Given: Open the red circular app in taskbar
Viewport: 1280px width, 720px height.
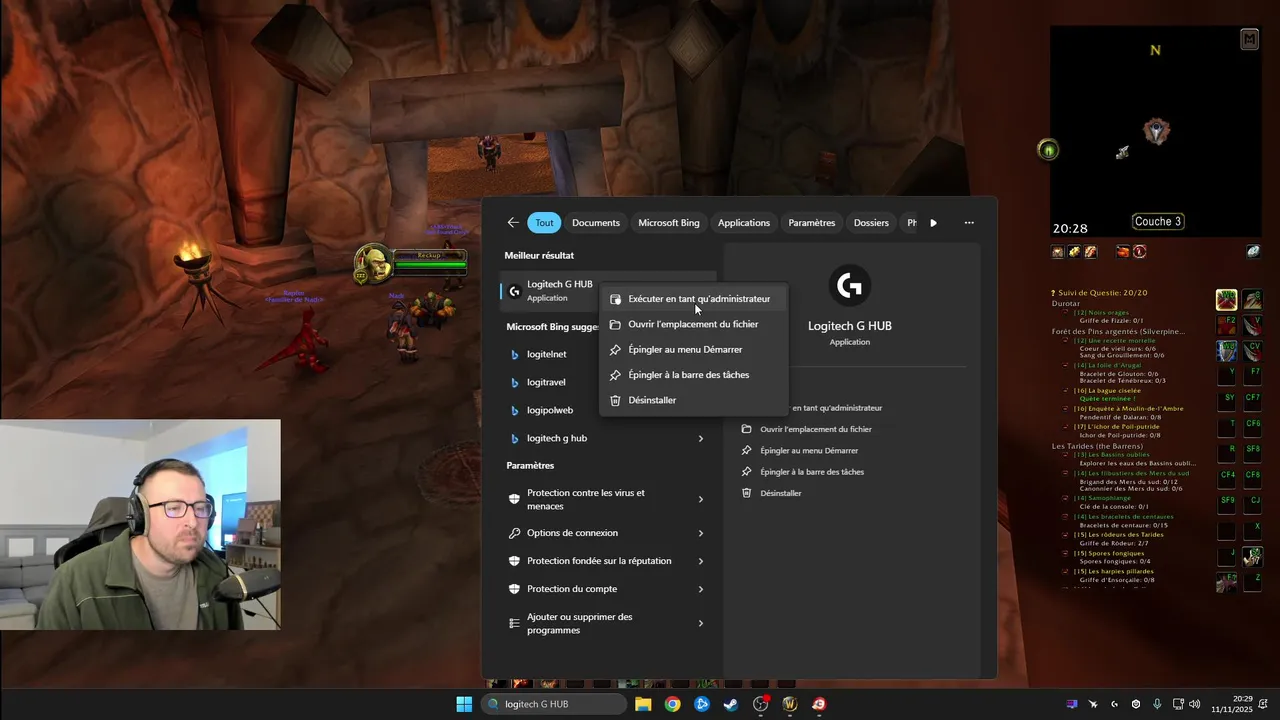Looking at the screenshot, I should (819, 704).
